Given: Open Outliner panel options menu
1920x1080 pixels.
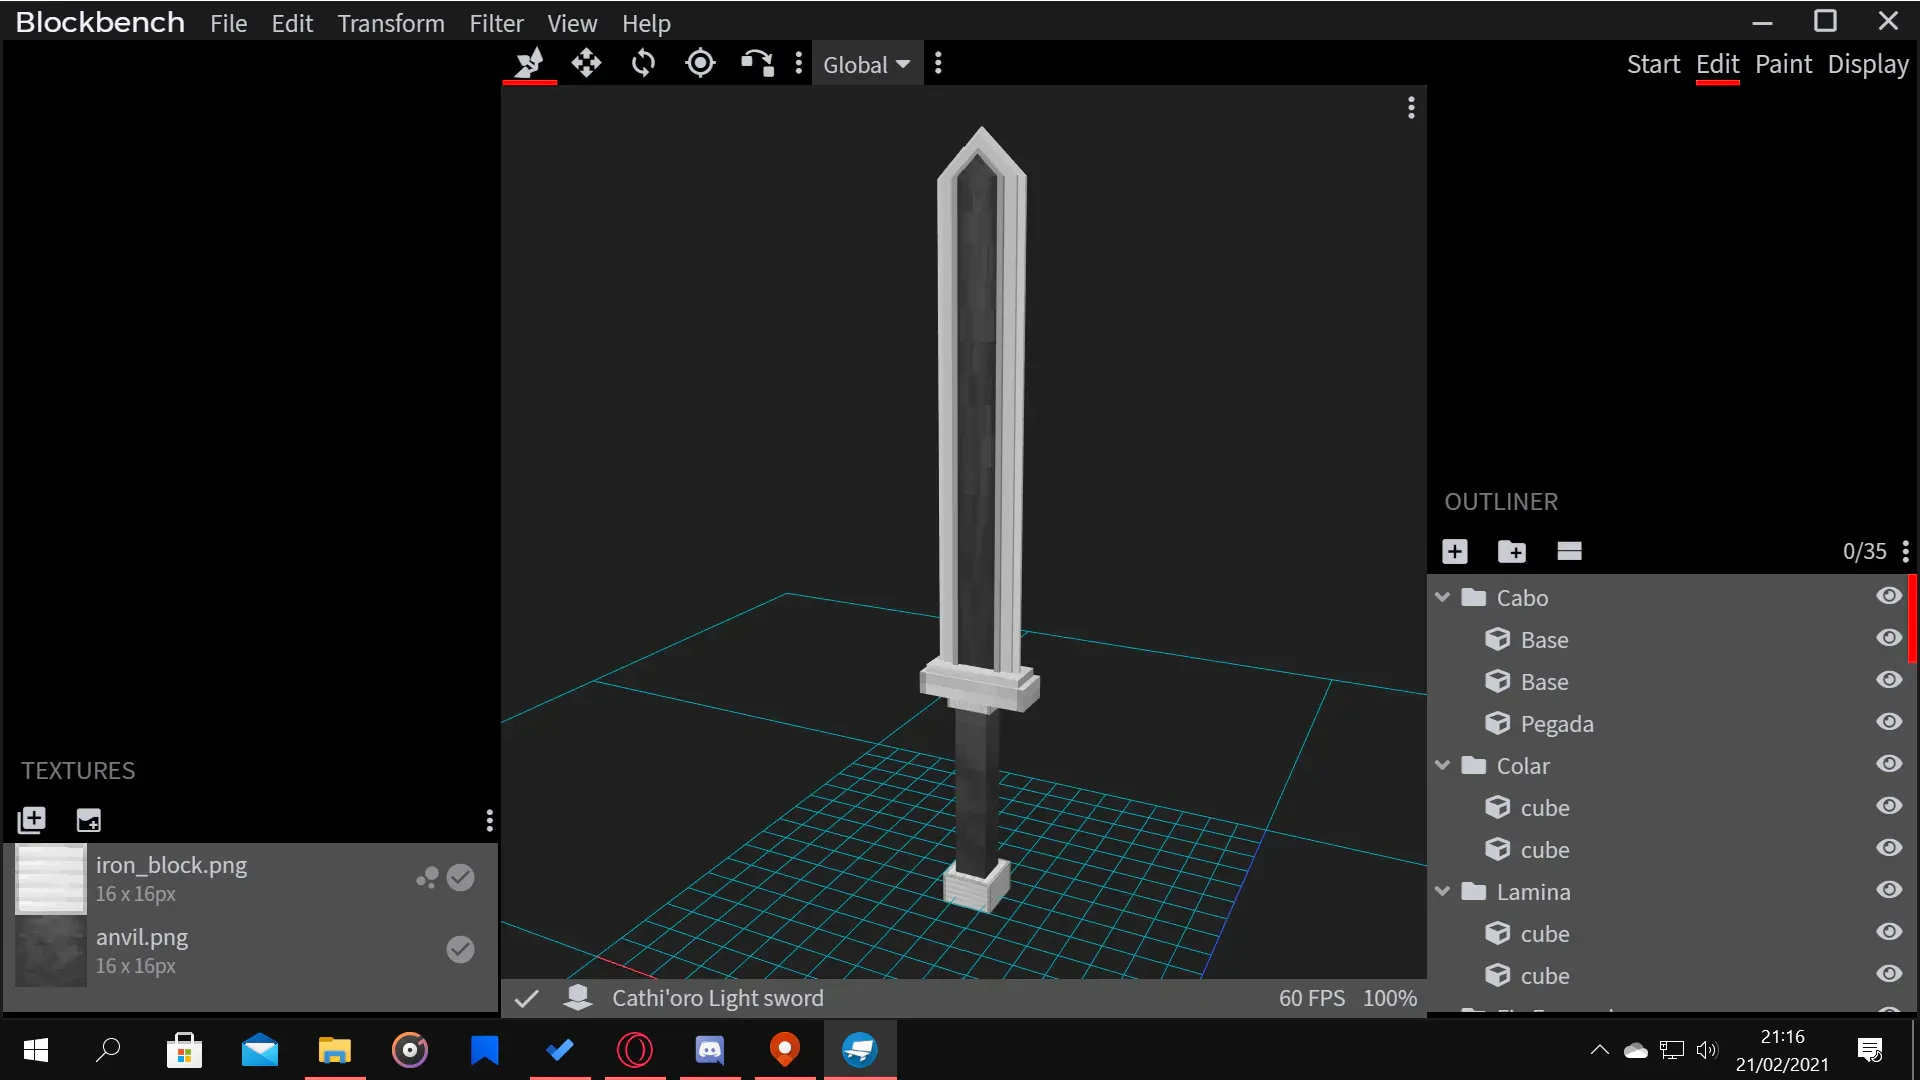Looking at the screenshot, I should pos(1906,551).
